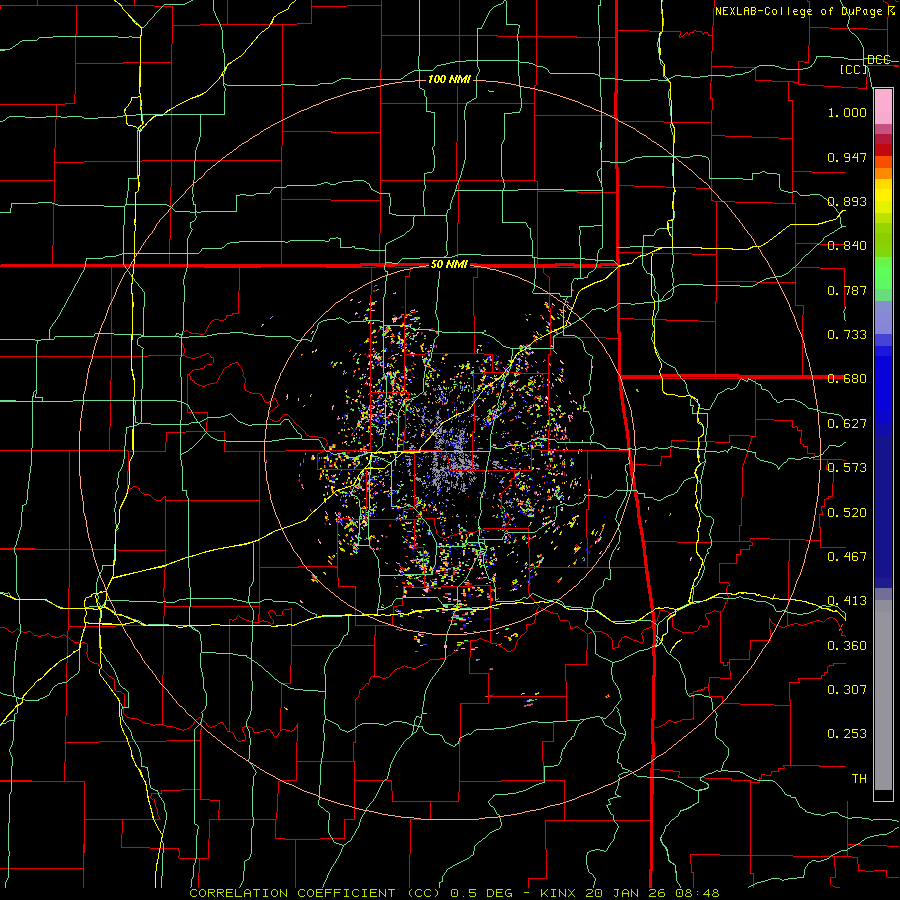Click the Correlation Coefficient caption at bottom
Screen dimensions: 900x900
(x=454, y=893)
